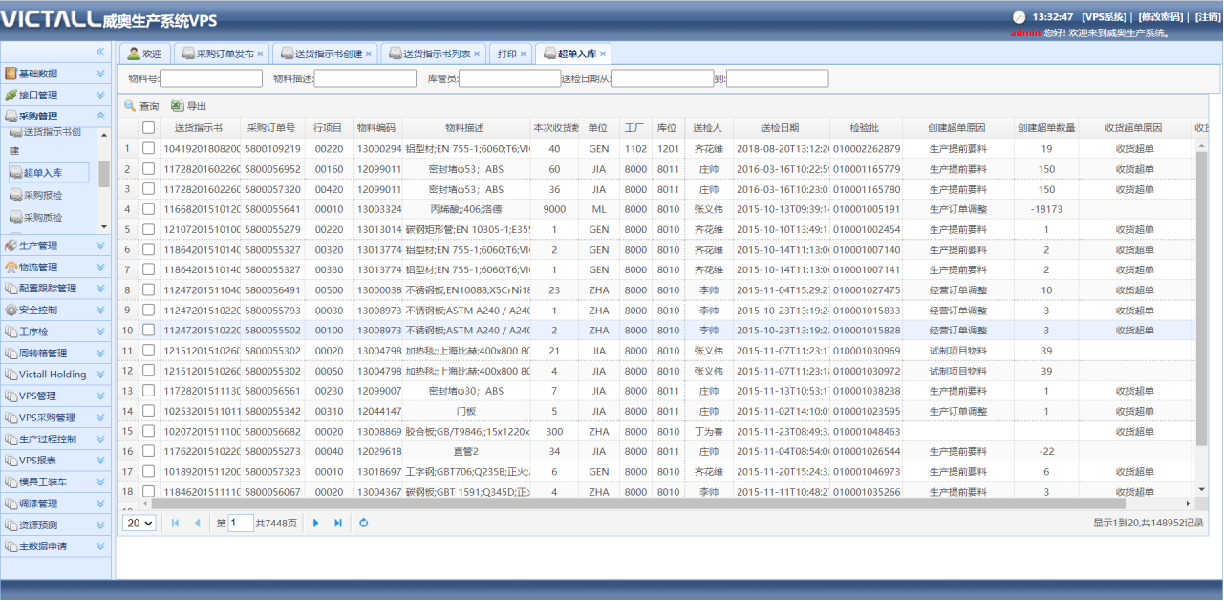Close the 送货指示书创建 tab with x
The image size is (1224, 601).
[x=369, y=54]
